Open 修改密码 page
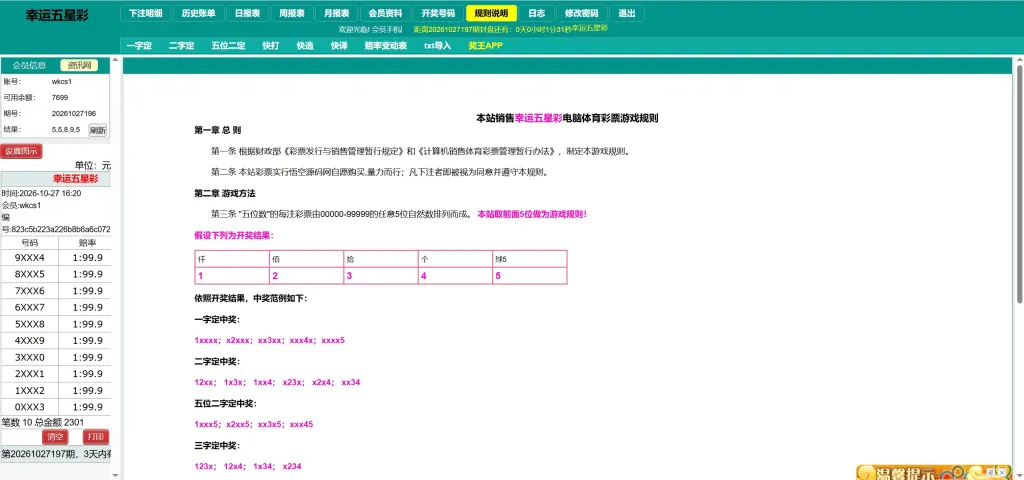 click(x=581, y=13)
